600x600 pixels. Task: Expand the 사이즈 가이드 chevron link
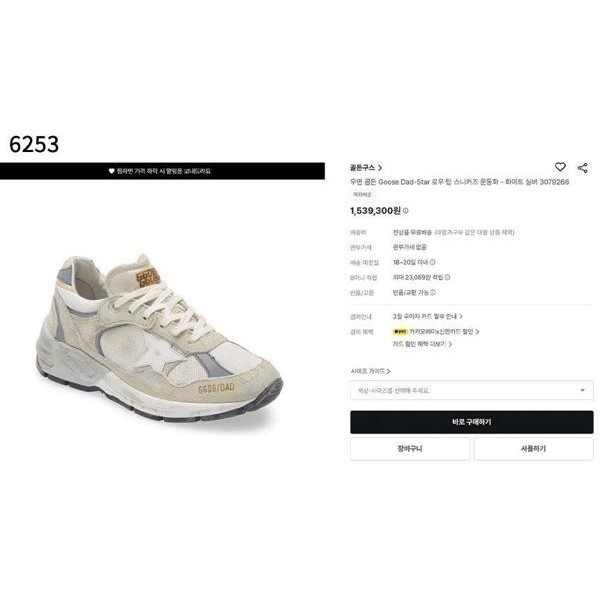(370, 371)
